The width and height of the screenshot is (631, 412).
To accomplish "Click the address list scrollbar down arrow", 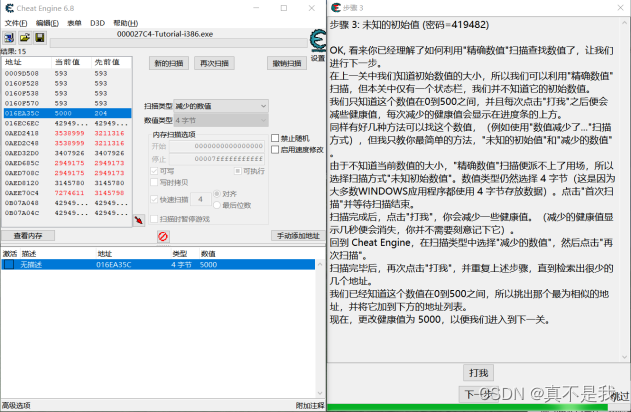I will 320,393.
